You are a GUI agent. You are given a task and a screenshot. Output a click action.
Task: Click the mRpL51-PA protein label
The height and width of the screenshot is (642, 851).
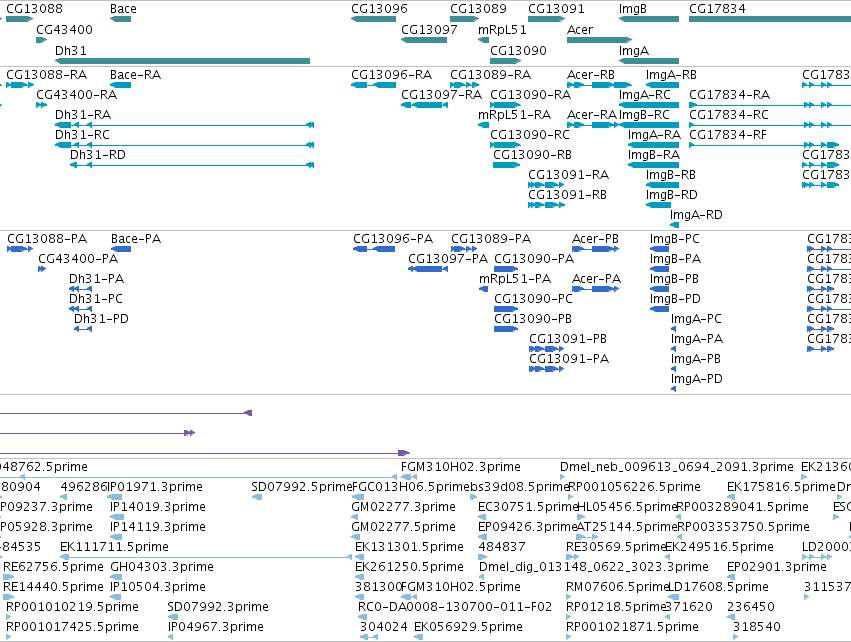coord(515,279)
